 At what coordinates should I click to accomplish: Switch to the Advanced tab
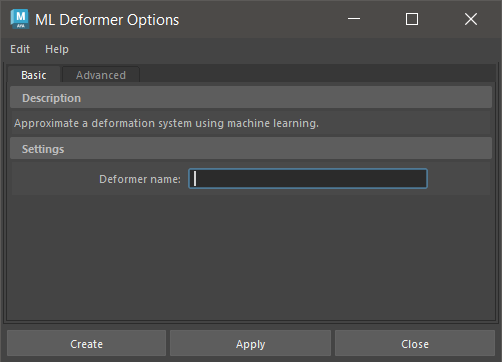[101, 75]
